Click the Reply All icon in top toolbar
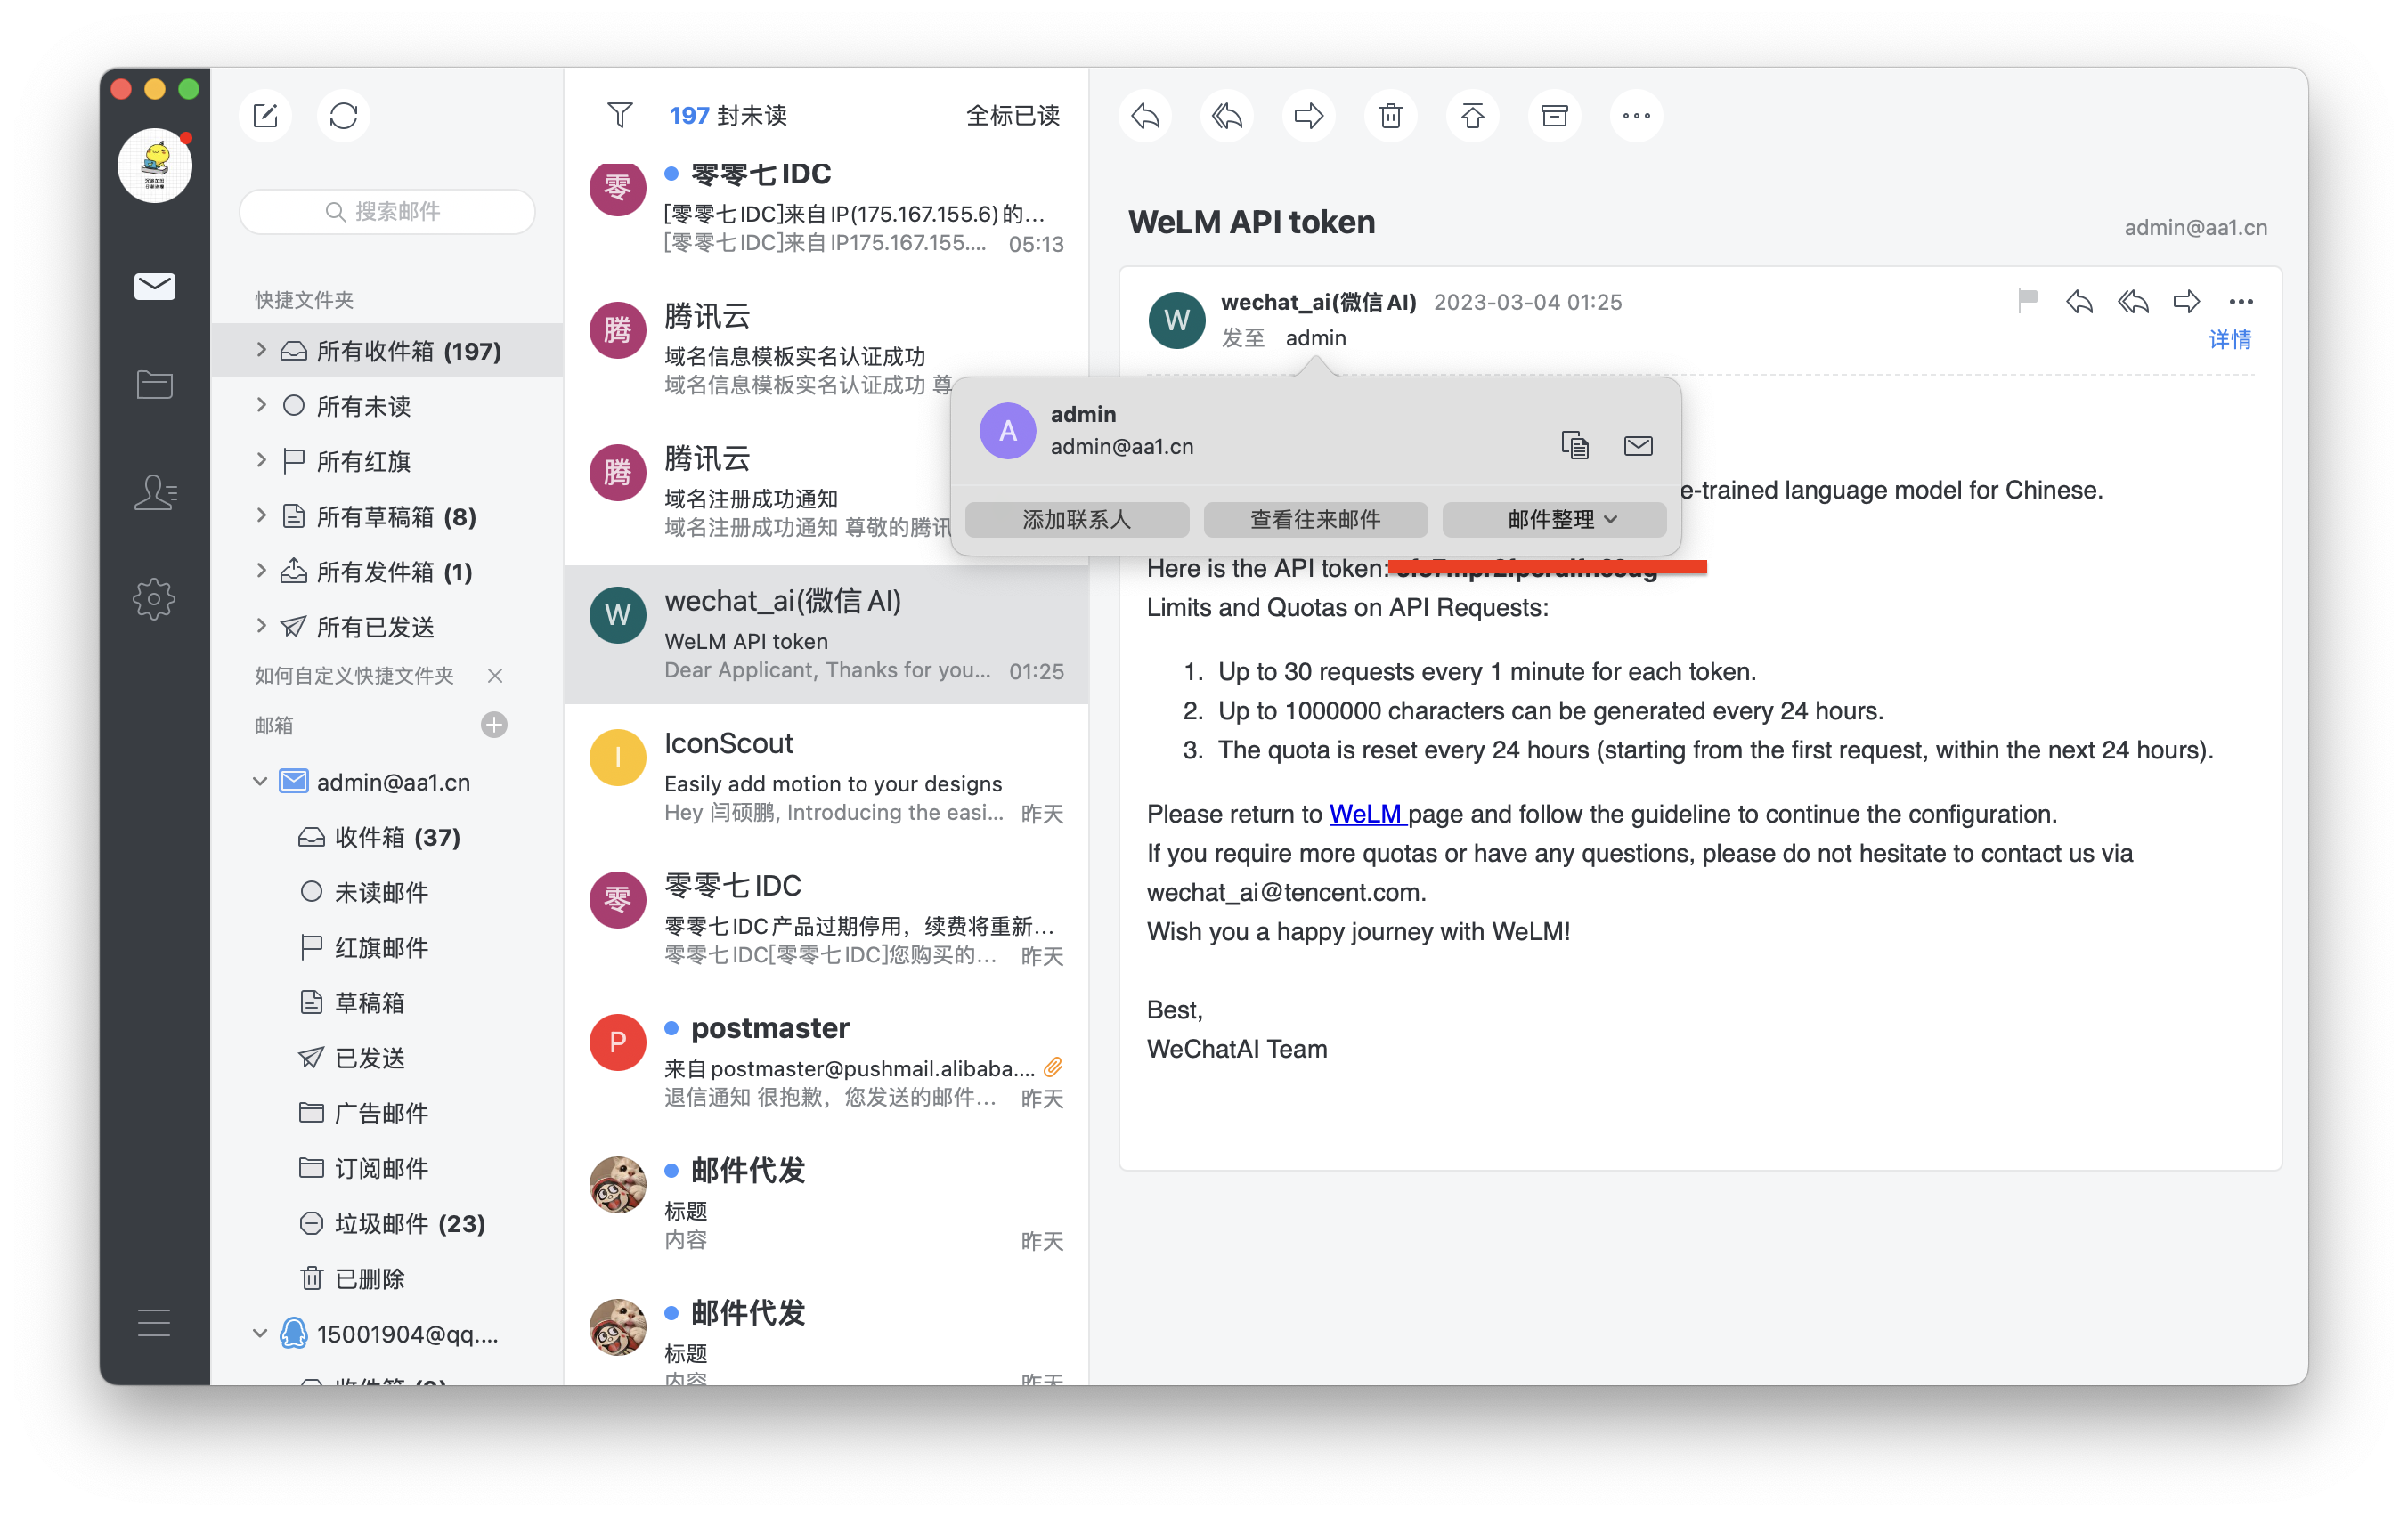Screen dimensions: 2408x1517 tap(1228, 116)
